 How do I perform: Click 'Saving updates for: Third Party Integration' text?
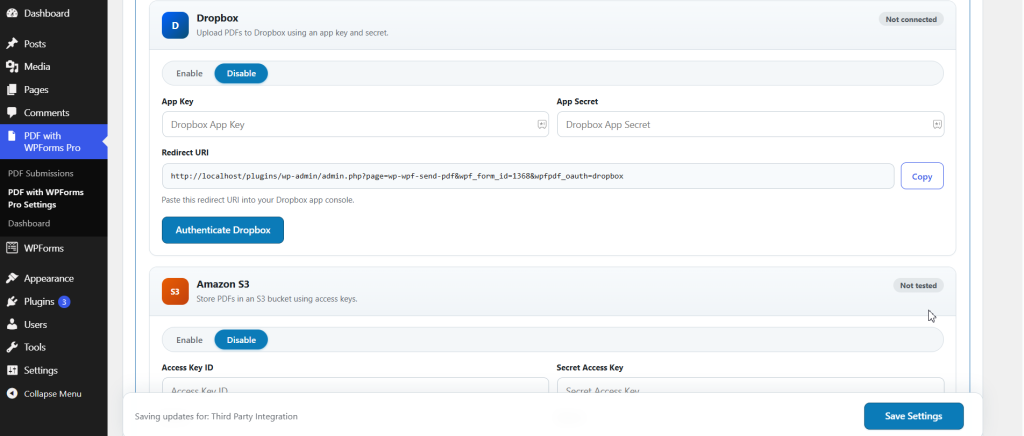(216, 416)
